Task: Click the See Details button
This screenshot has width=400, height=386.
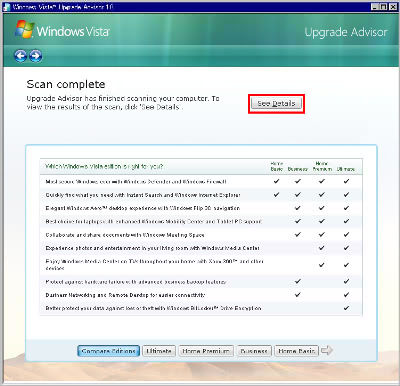Action: click(276, 104)
